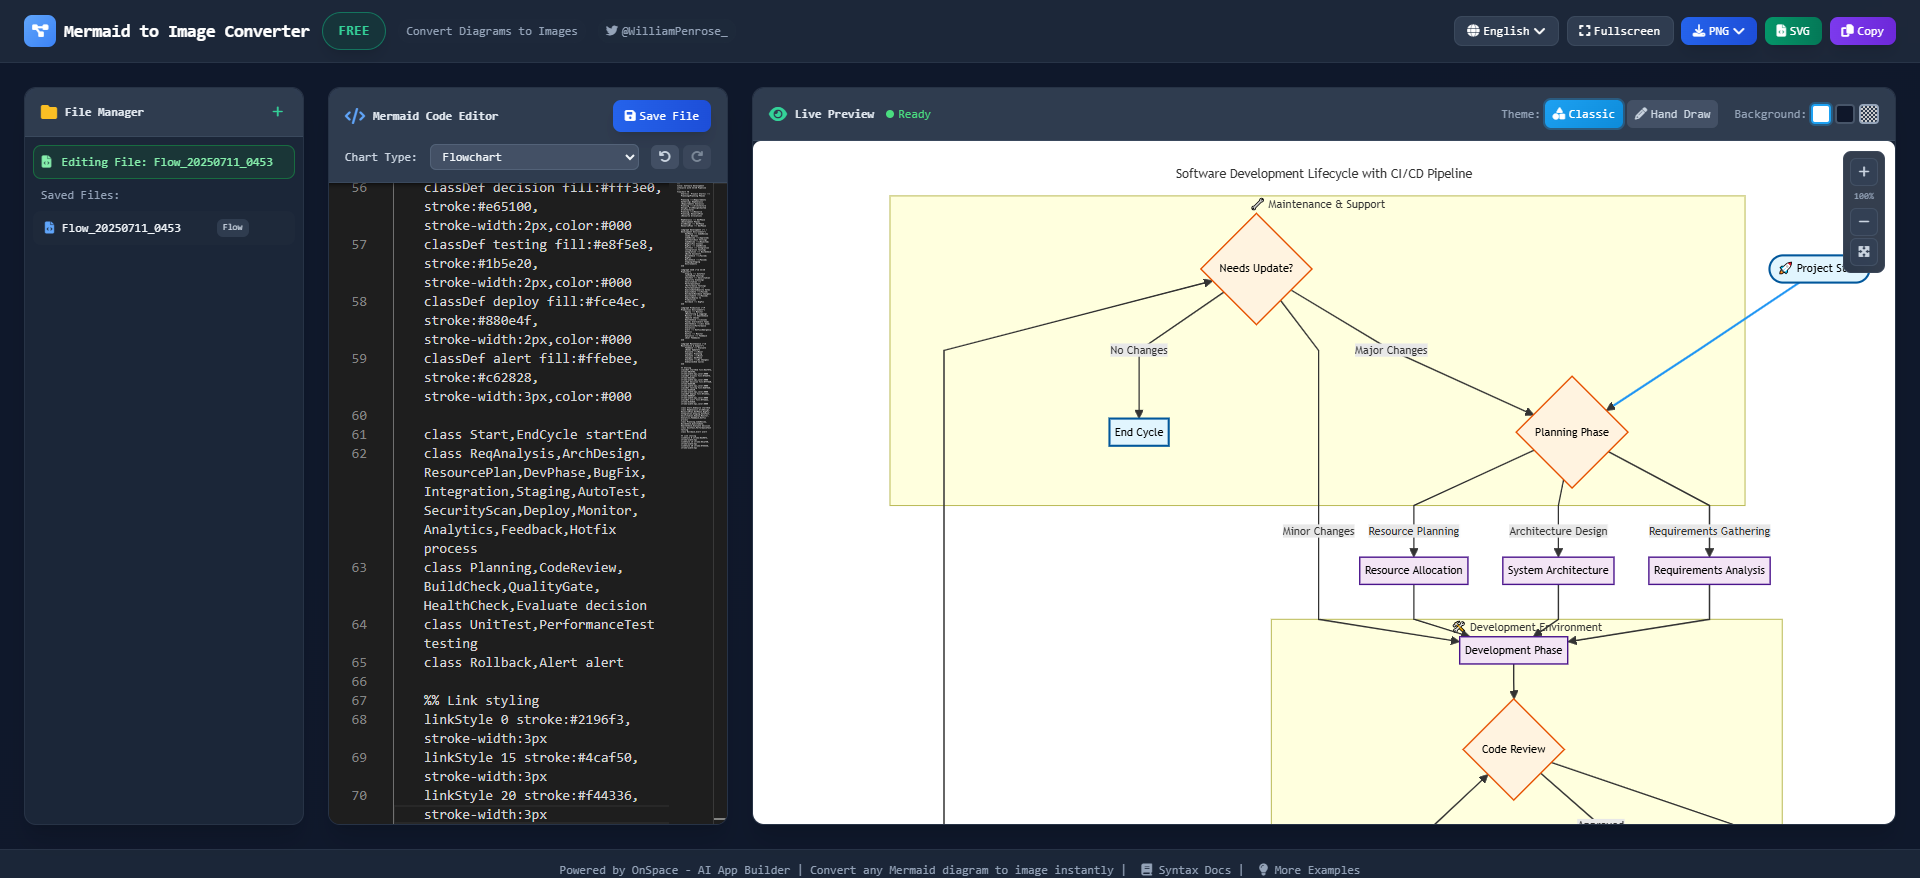1920x878 pixels.
Task: Open the More Examples link
Action: 1309,870
